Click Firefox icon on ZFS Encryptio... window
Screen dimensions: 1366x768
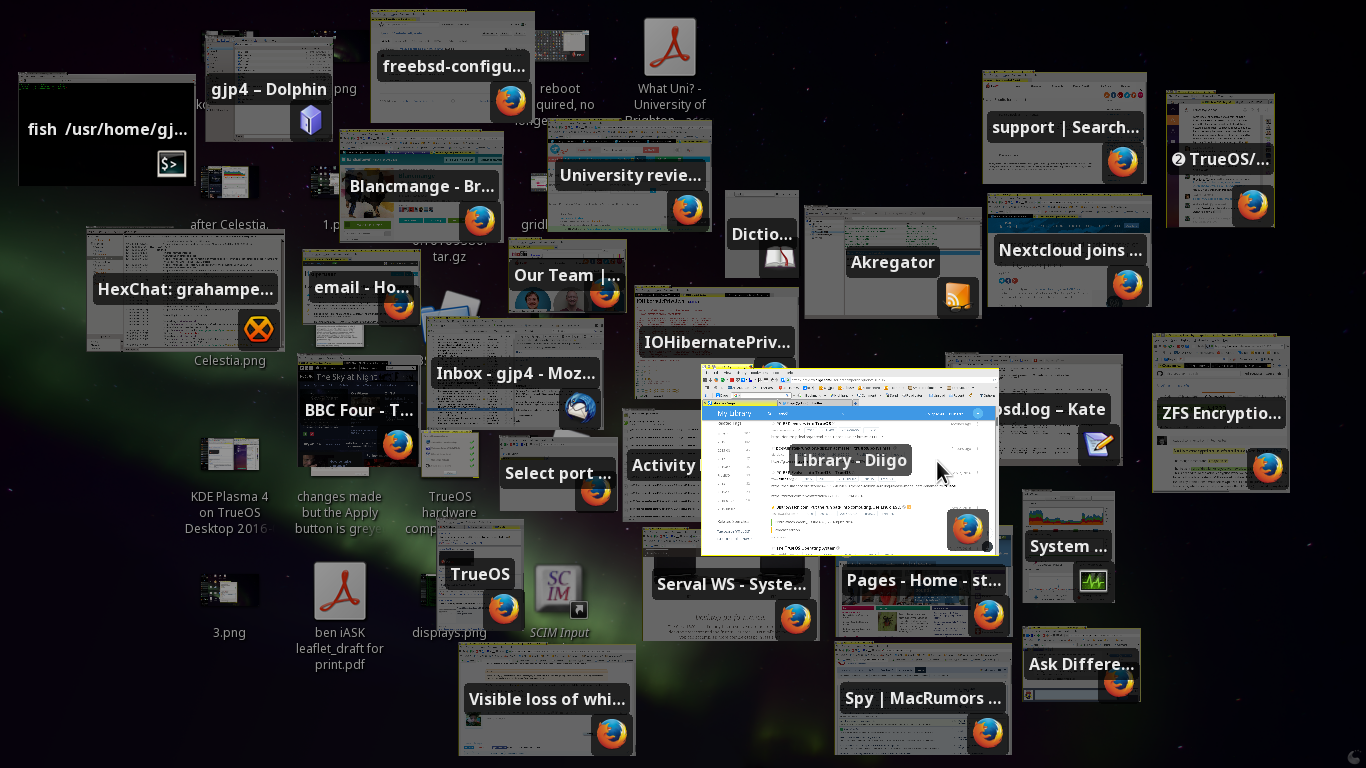[1268, 468]
